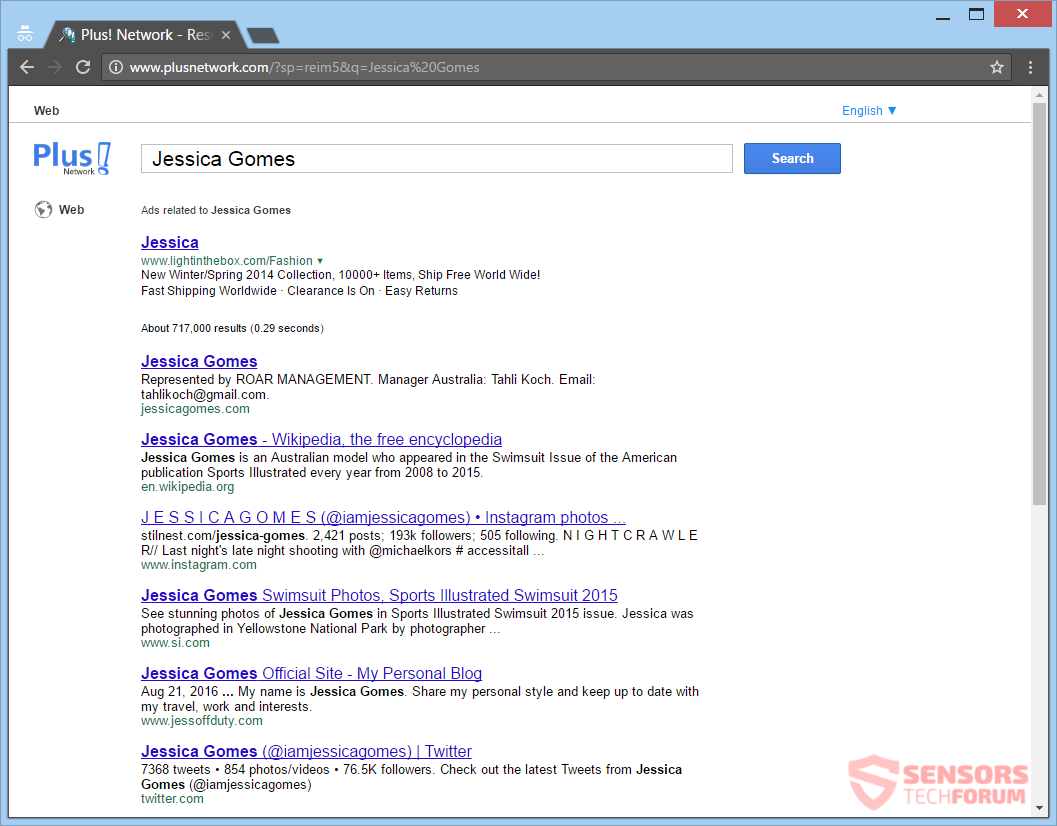Open the Chrome three-dot menu
Screen dimensions: 1057x826
click(1030, 67)
